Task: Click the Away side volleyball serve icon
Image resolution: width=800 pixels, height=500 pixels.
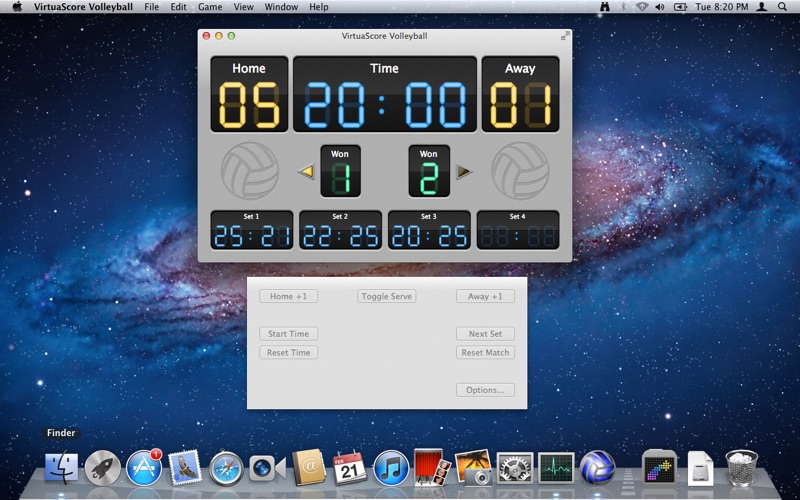Action: (x=520, y=170)
